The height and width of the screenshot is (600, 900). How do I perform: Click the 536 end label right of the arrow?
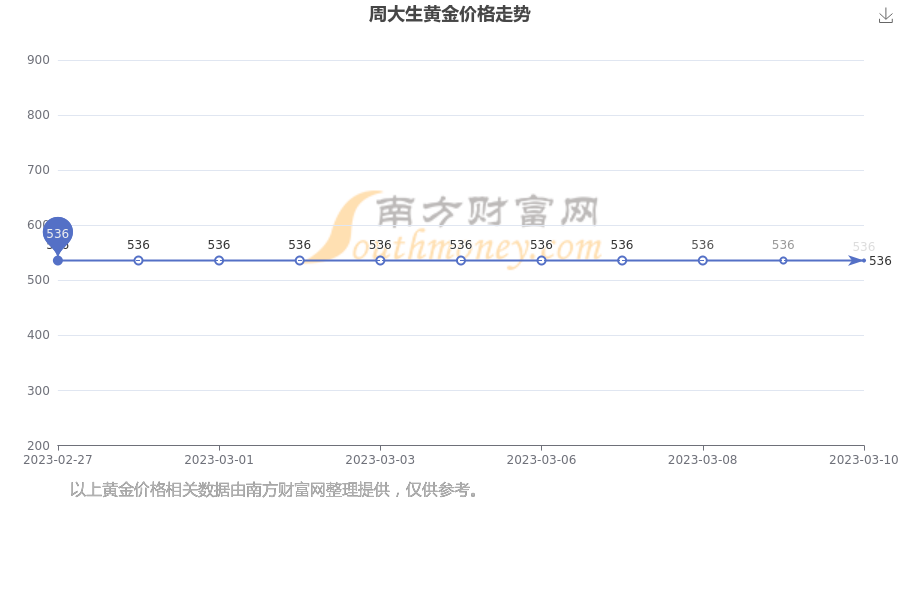coord(880,261)
